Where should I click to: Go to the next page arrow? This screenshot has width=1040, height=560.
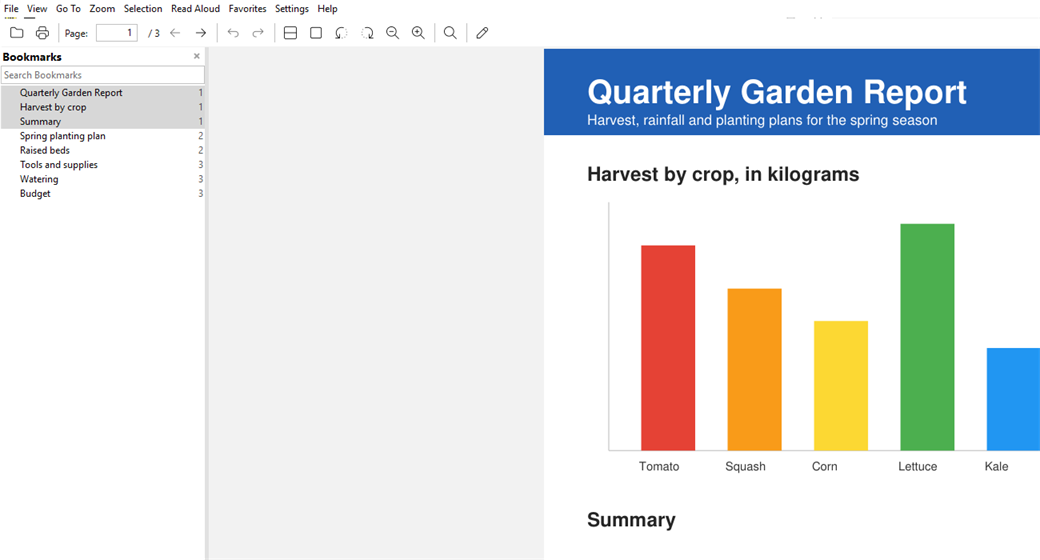(x=200, y=33)
